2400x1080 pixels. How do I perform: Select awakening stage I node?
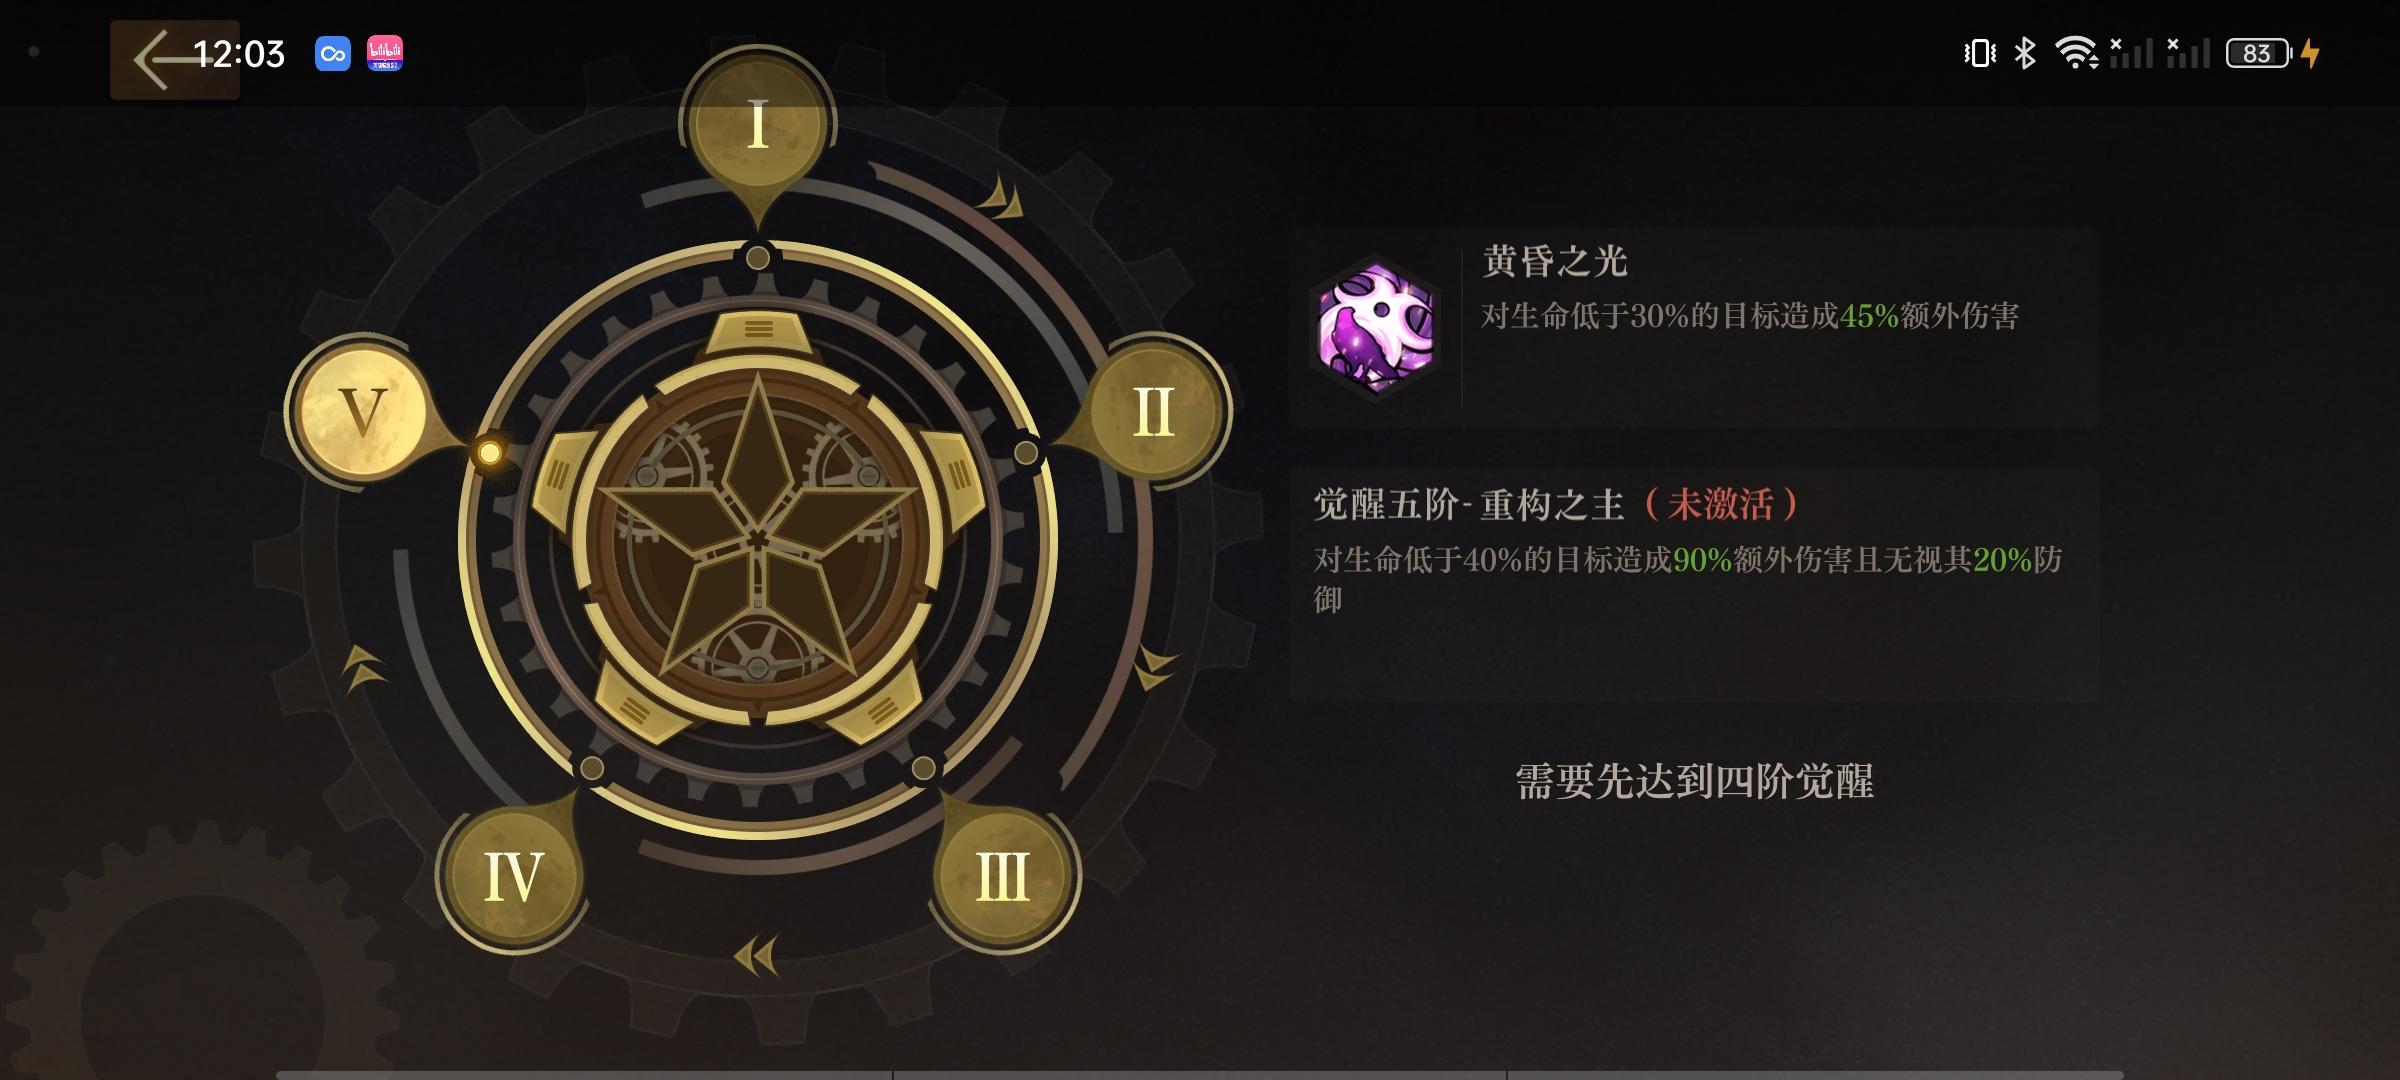(757, 124)
